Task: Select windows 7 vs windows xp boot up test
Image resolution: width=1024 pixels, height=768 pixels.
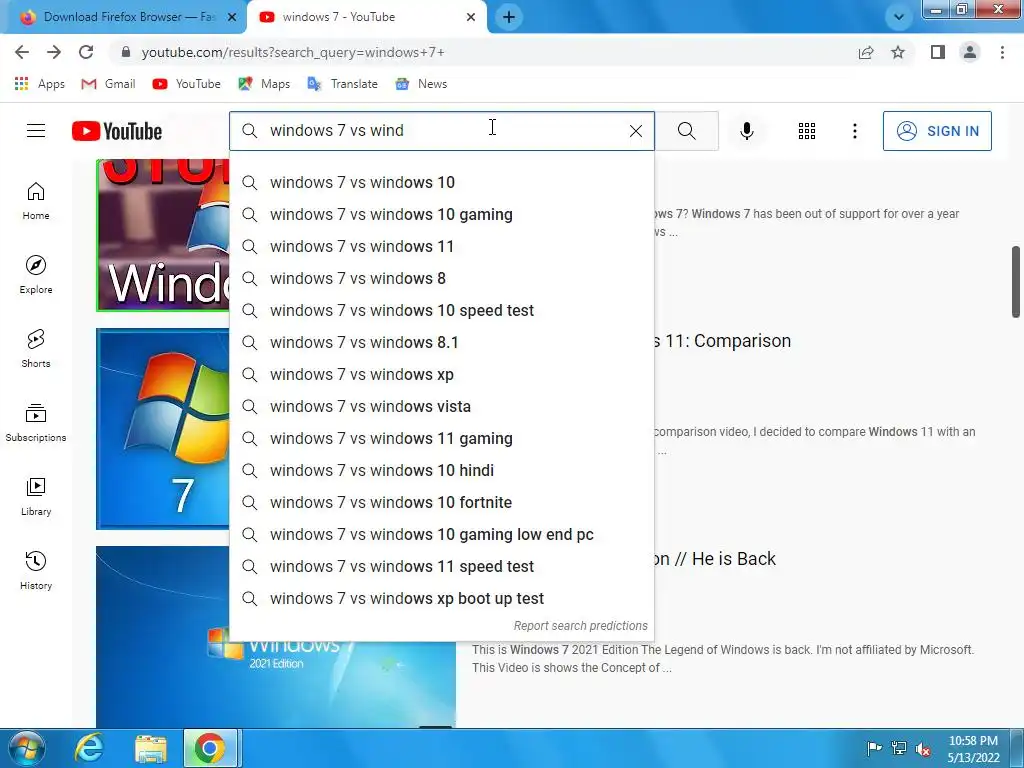Action: point(442,598)
